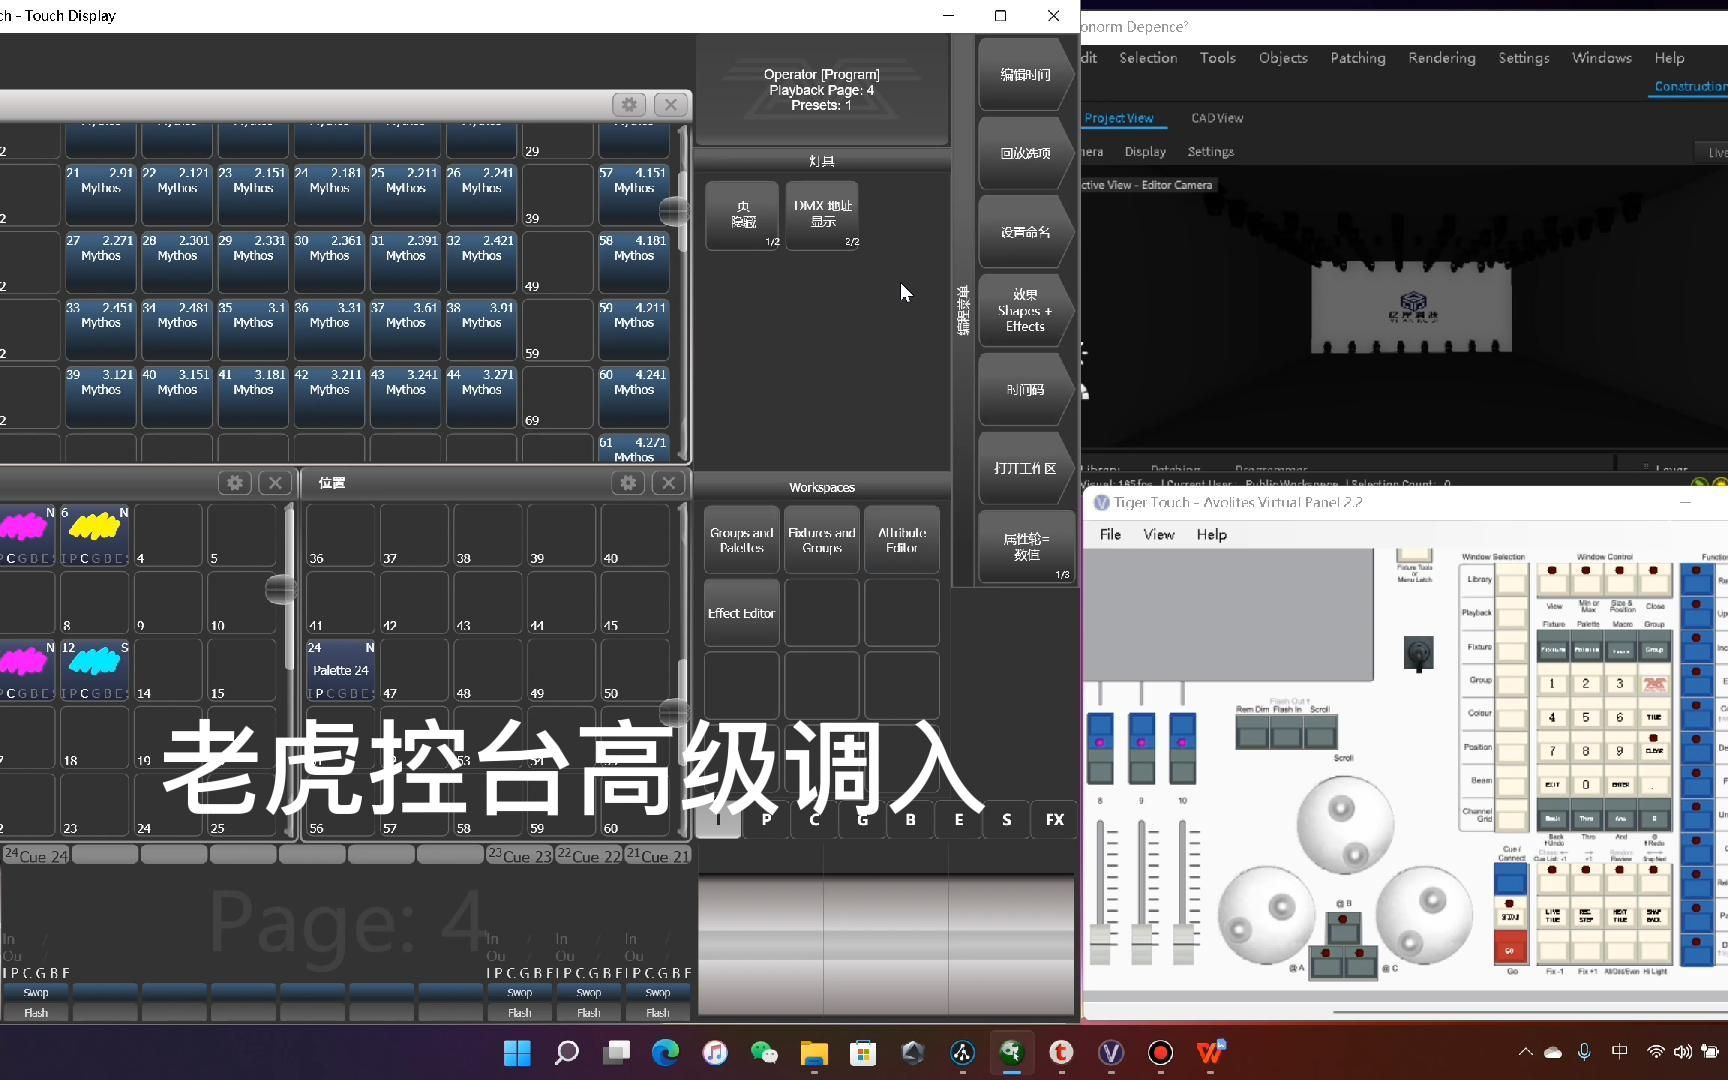The width and height of the screenshot is (1728, 1080).
Task: Open the Shapes + Effects menu
Action: click(x=1024, y=311)
